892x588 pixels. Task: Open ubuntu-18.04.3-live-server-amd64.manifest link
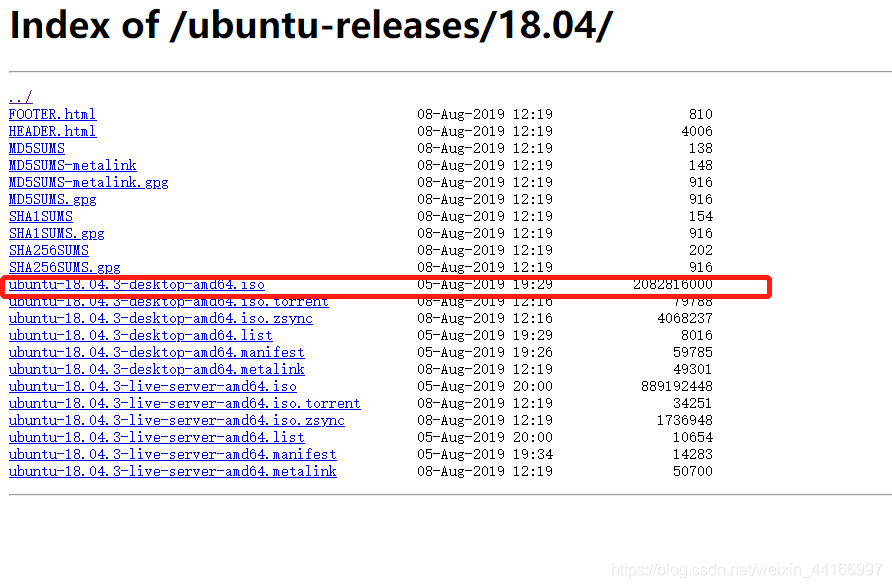pos(172,455)
